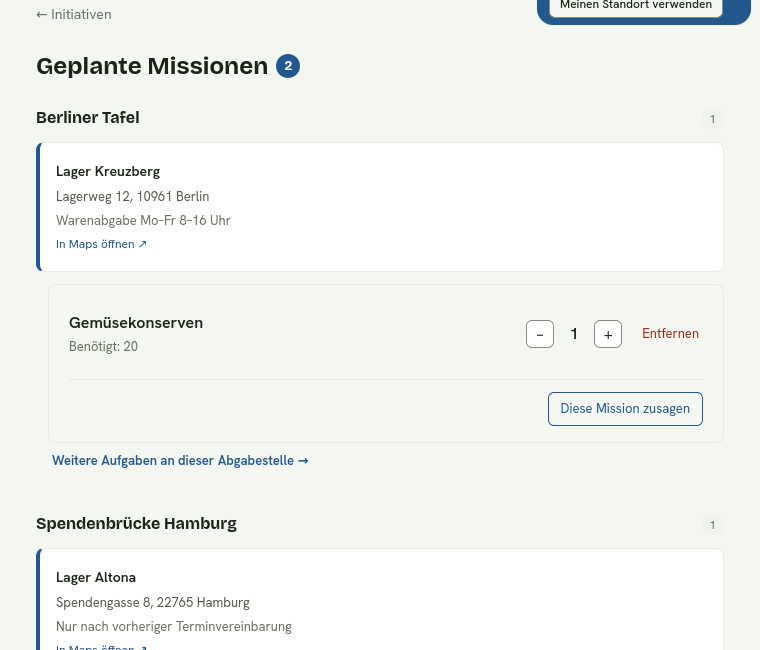
Task: Click the Geplante Missionen heading
Action: (x=152, y=66)
